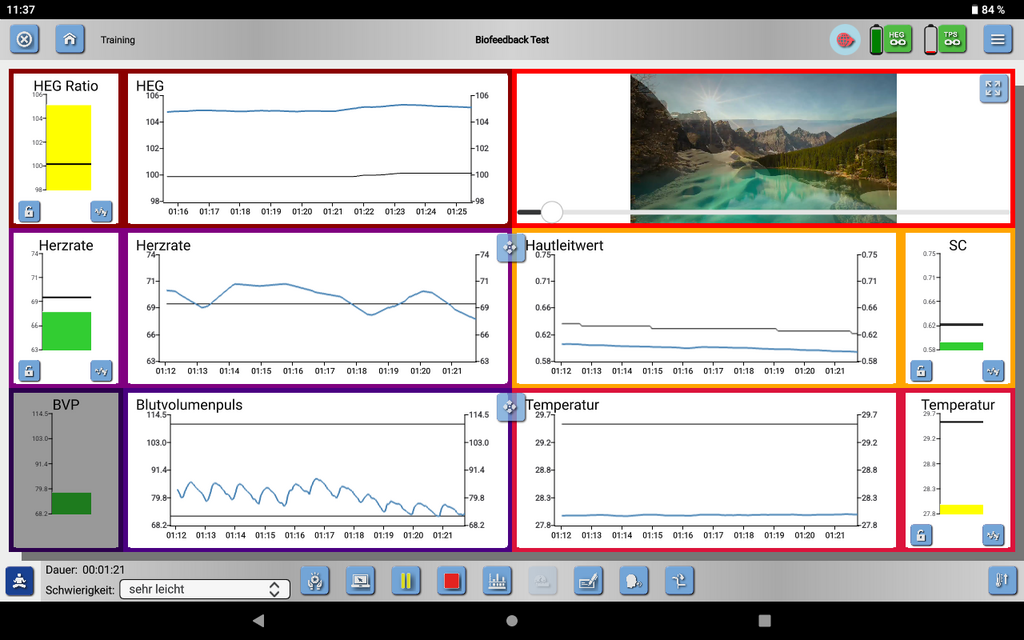This screenshot has height=640, width=1024.
Task: Click the threshold mode button in the BVP panel
Action: click(x=101, y=535)
